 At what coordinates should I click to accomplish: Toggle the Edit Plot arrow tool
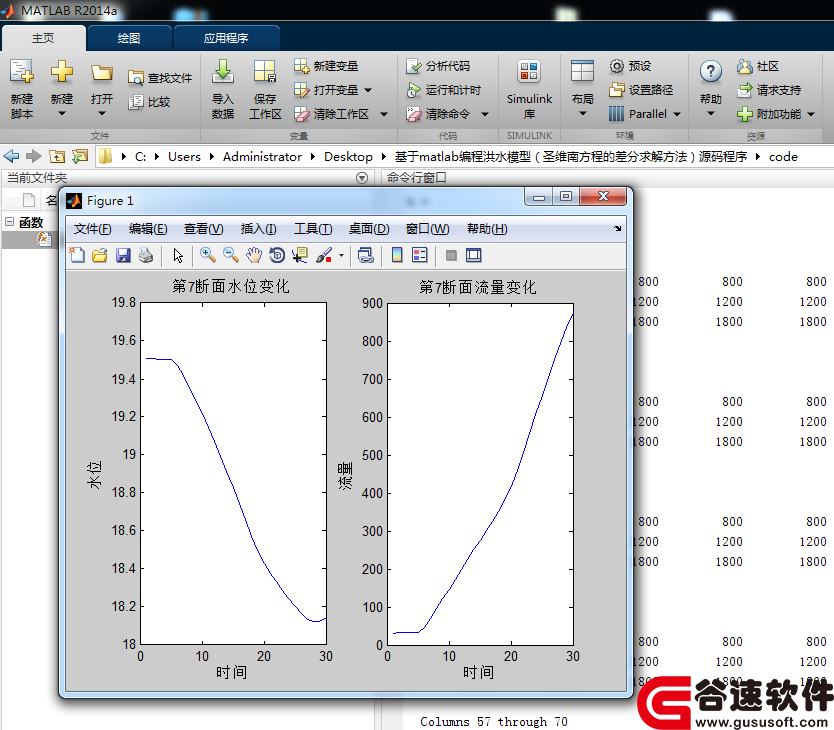(178, 255)
